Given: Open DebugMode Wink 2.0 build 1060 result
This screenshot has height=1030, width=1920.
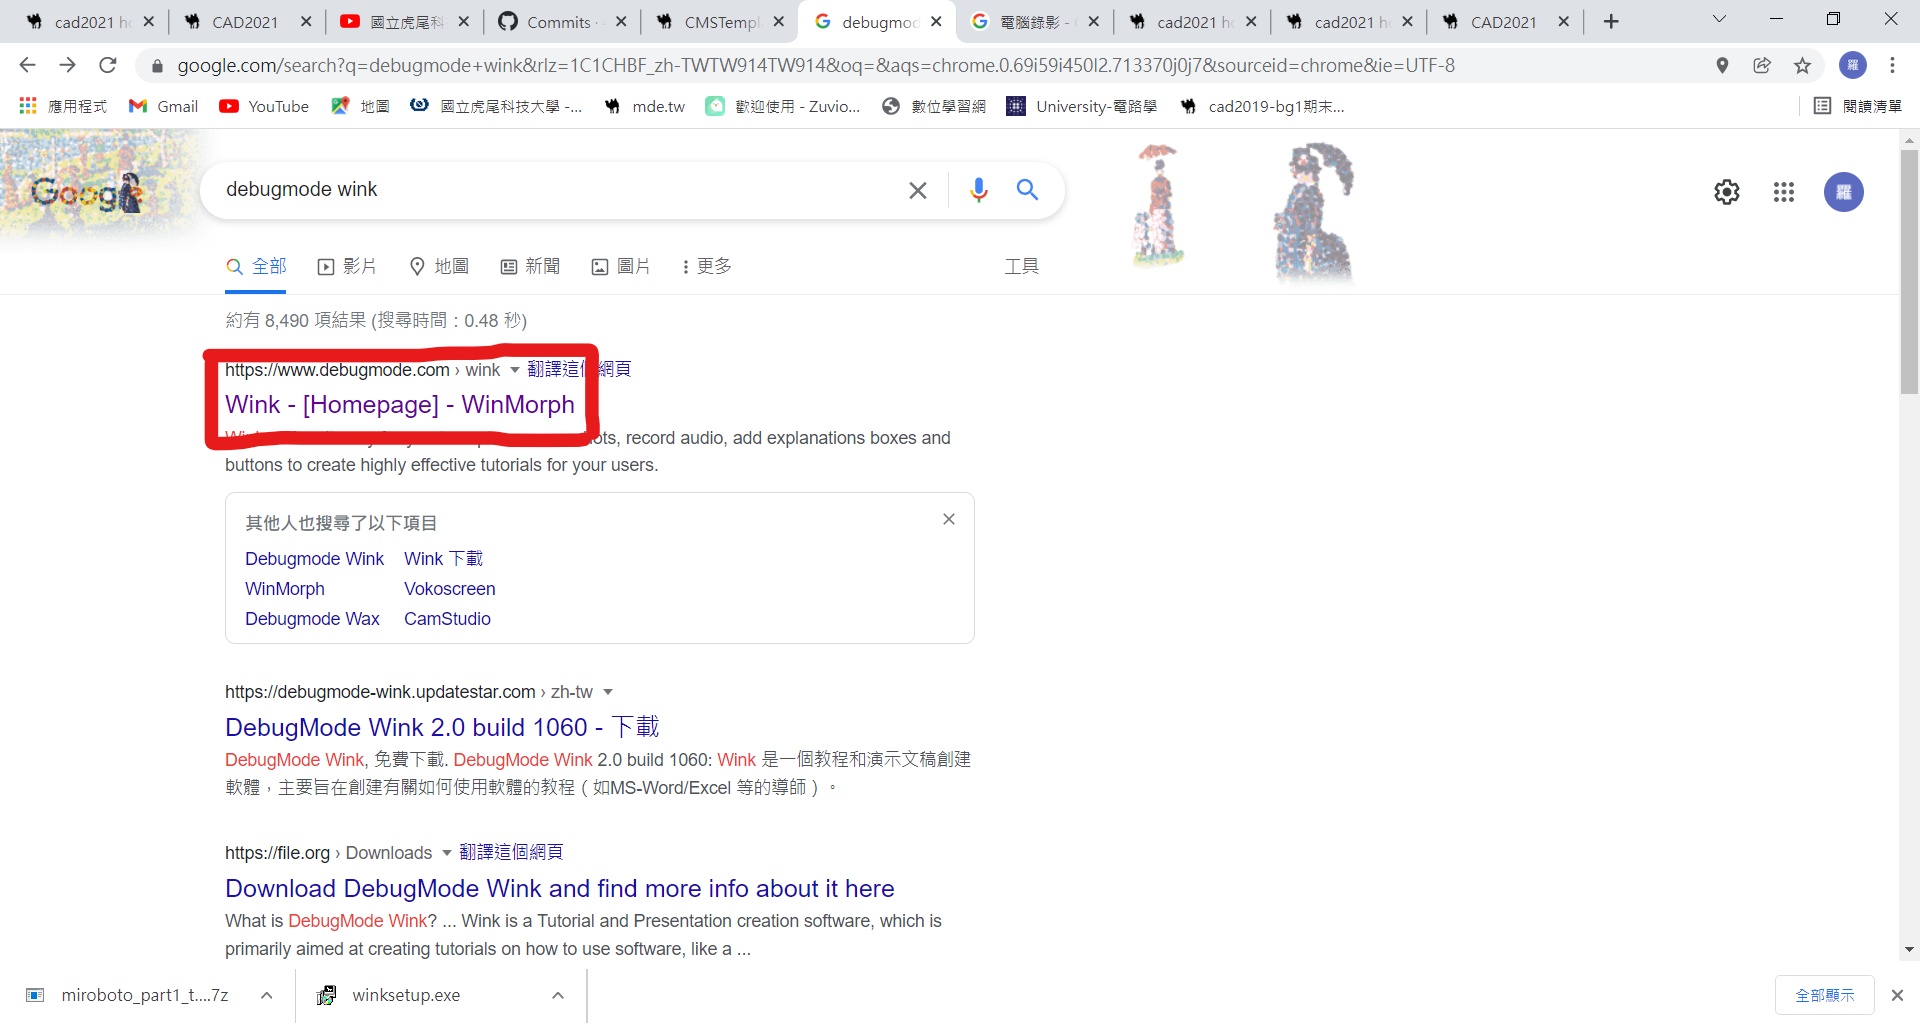Looking at the screenshot, I should 442,727.
